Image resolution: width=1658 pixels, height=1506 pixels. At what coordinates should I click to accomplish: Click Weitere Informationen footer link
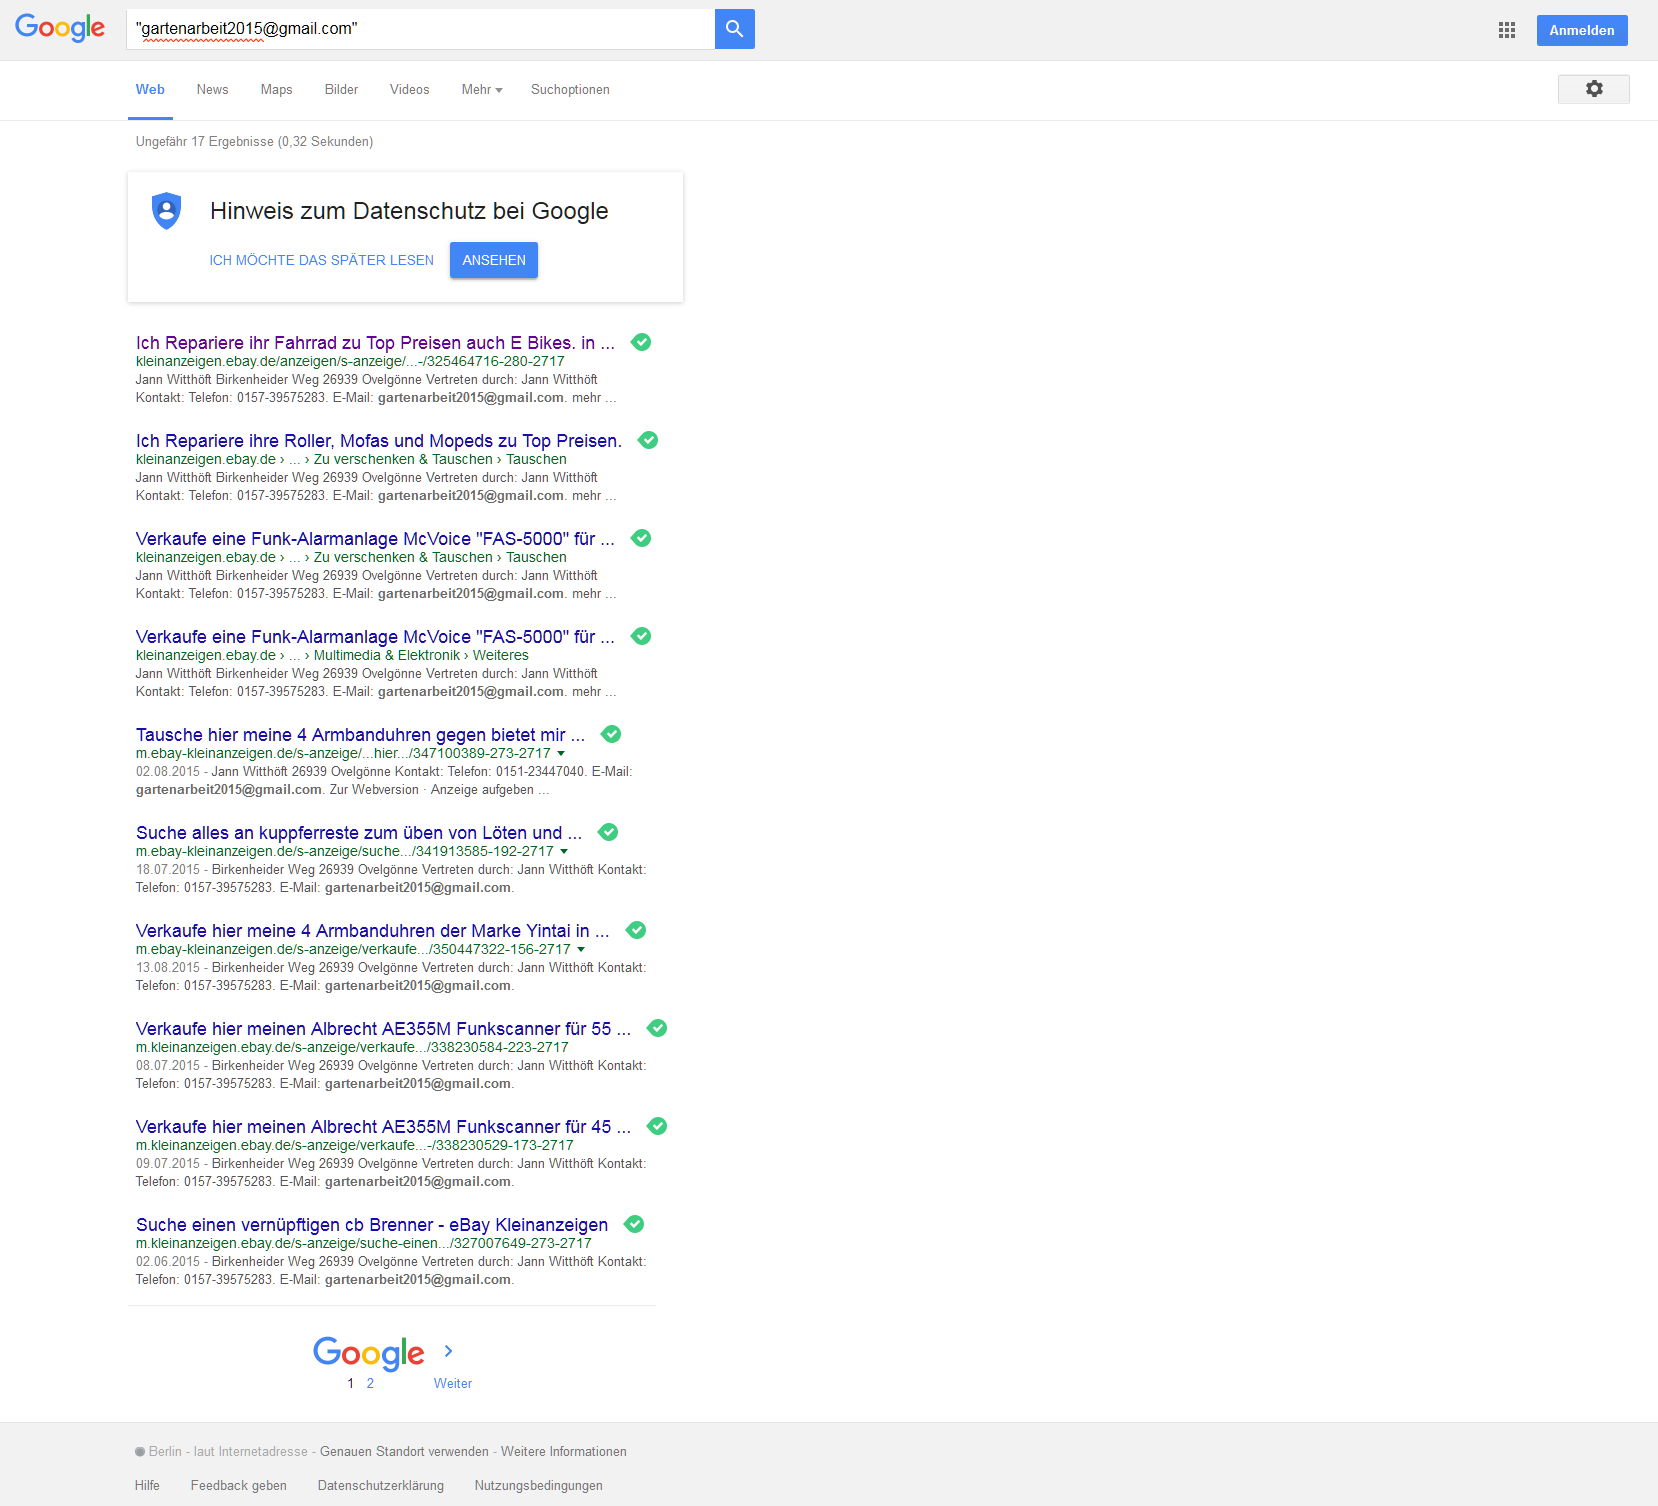click(x=564, y=1452)
